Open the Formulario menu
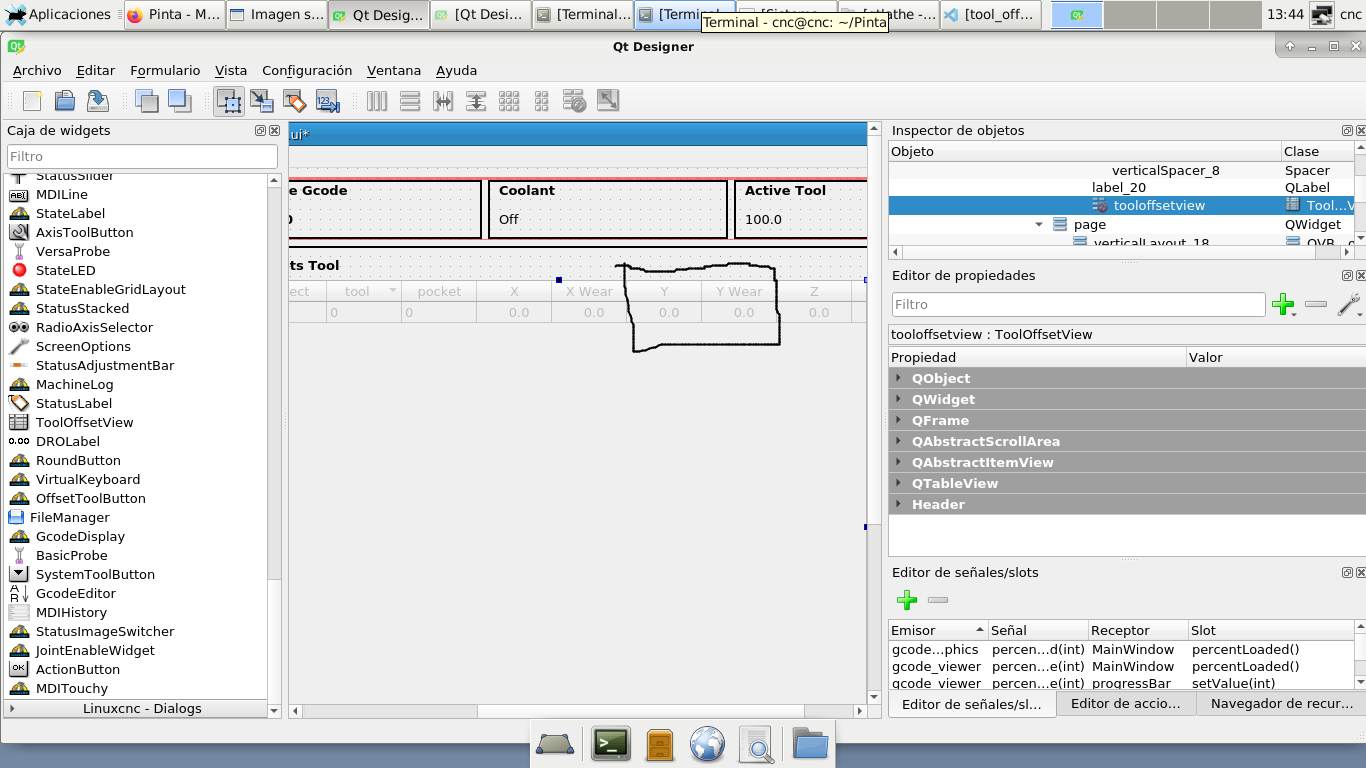 (165, 70)
